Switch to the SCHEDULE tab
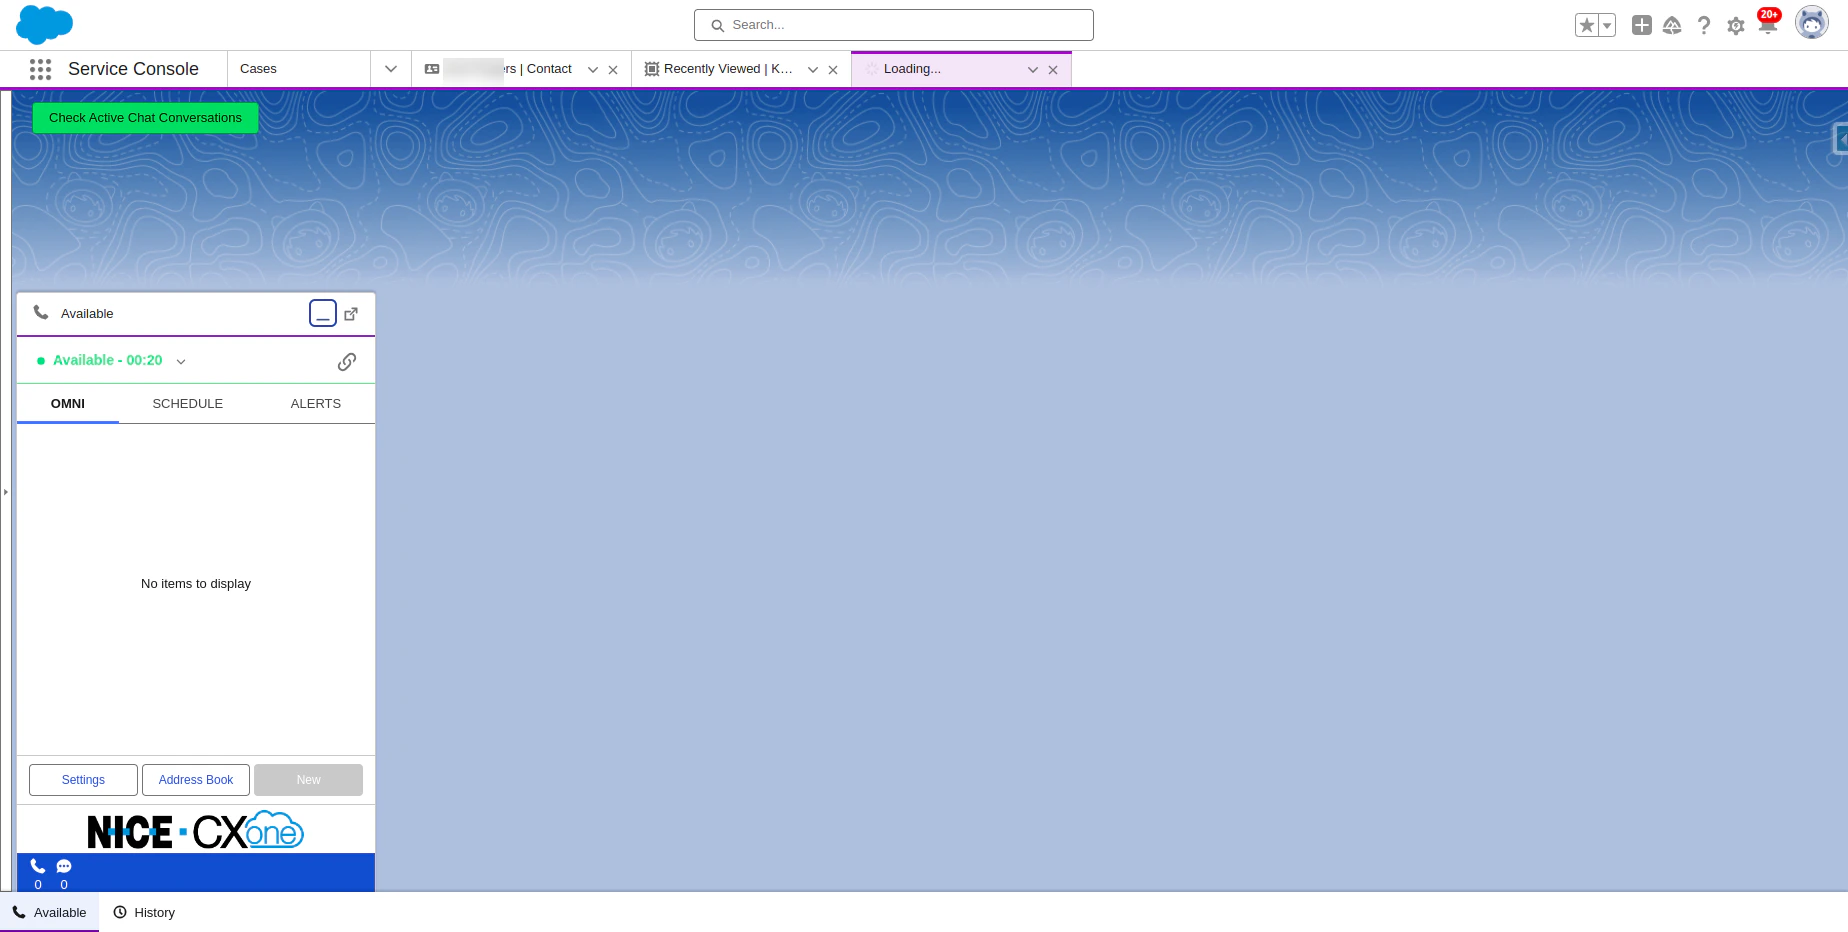Screen dimensions: 1848x932 click(x=188, y=404)
